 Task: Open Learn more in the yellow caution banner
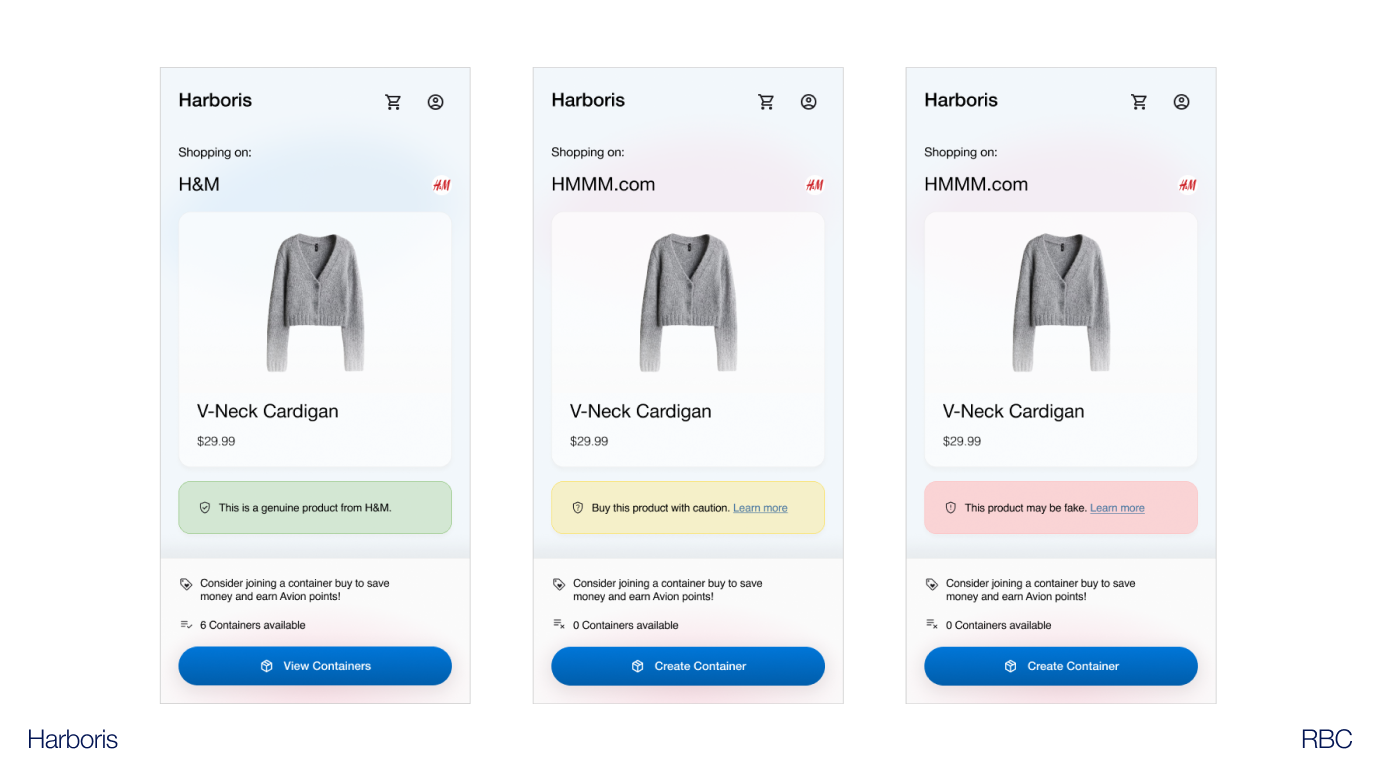click(760, 508)
